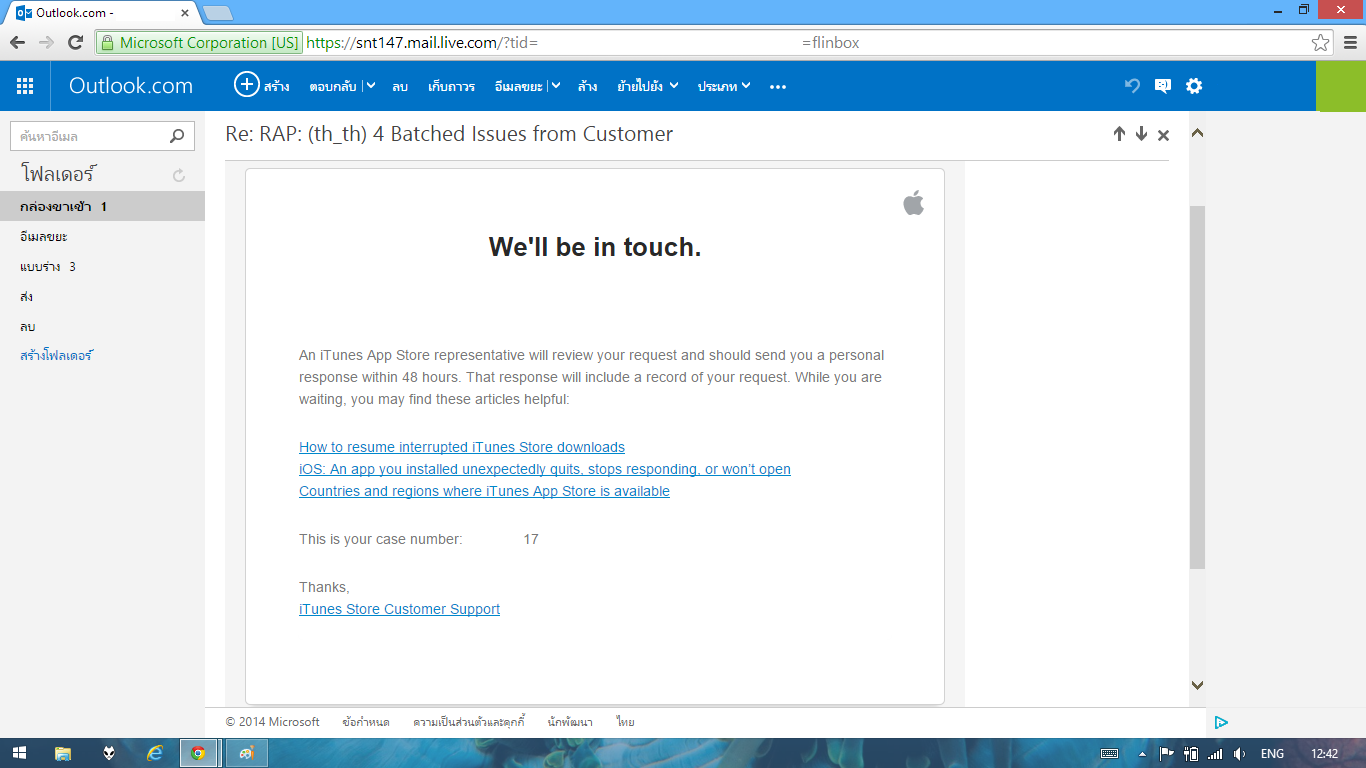This screenshot has height=768, width=1366.
Task: Click the battery icon in the system tray
Action: (x=1190, y=754)
